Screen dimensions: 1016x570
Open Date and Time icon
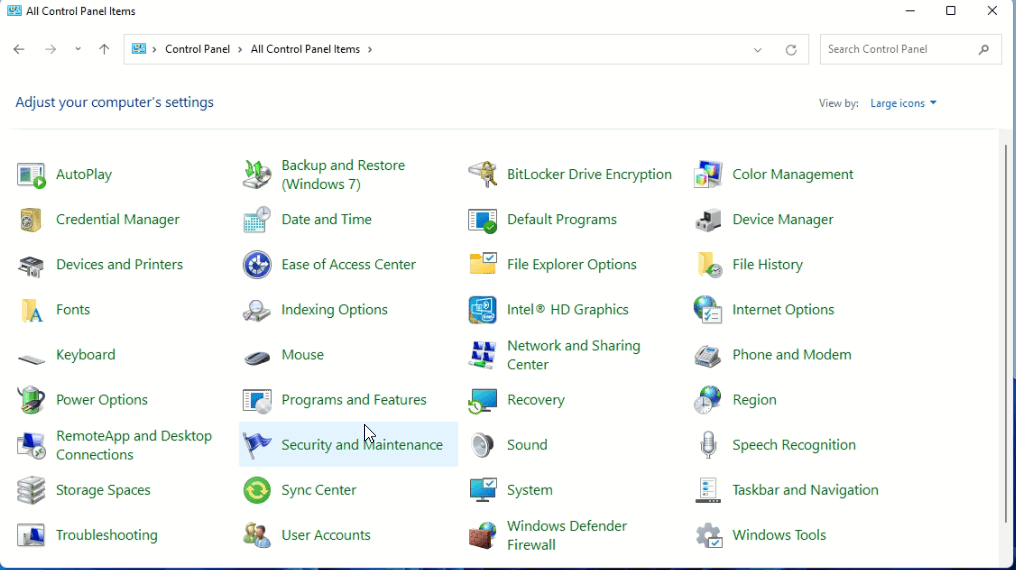pos(257,220)
